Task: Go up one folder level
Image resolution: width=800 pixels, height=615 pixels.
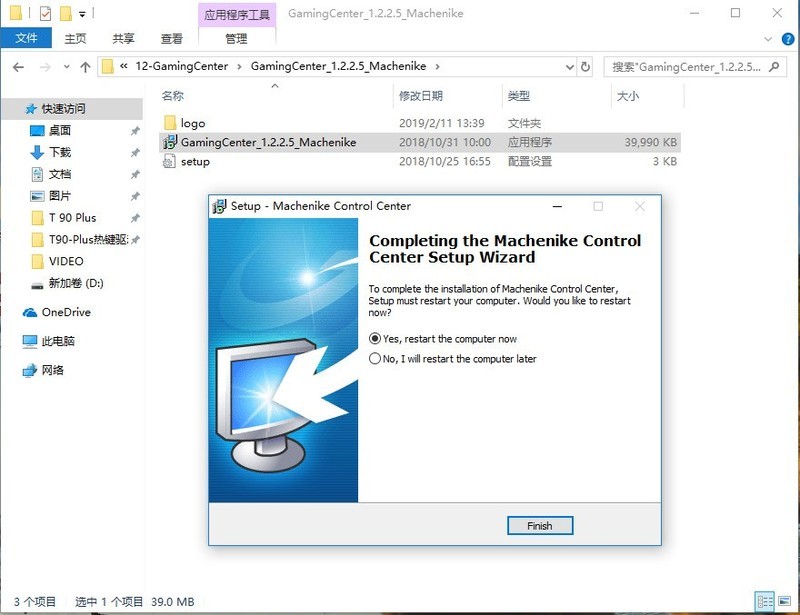Action: [x=85, y=67]
